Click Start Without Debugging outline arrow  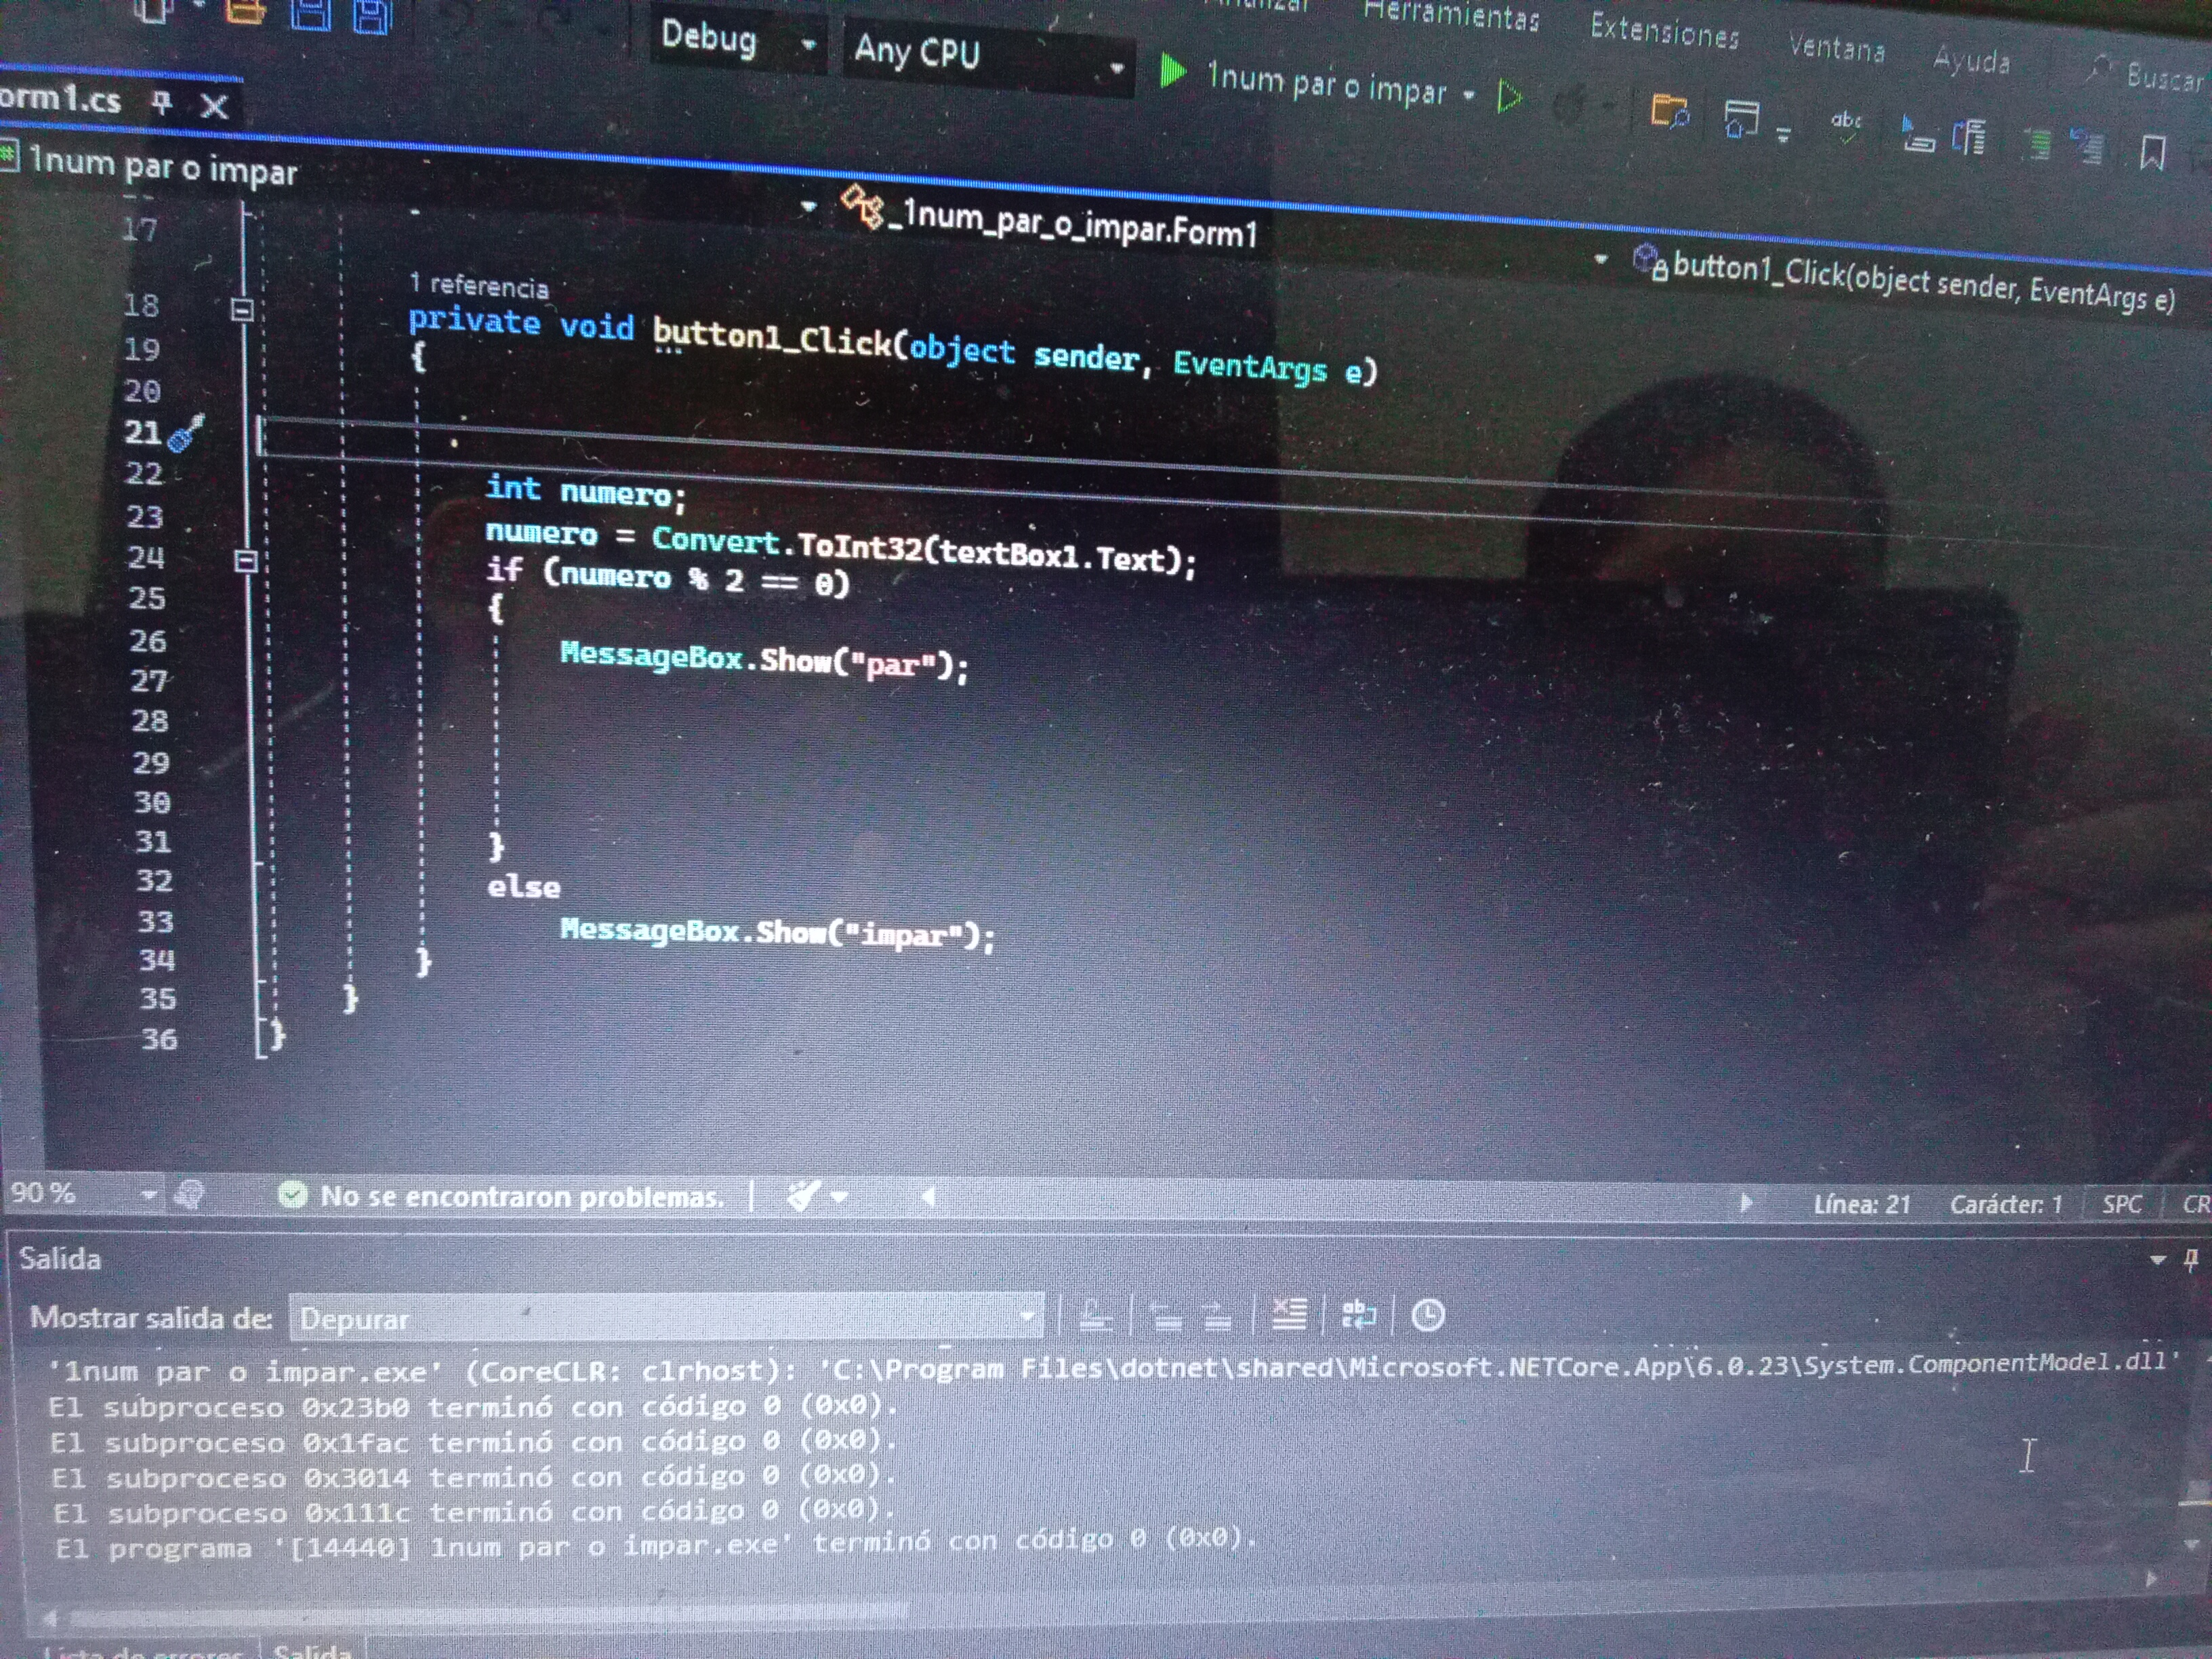(1509, 97)
